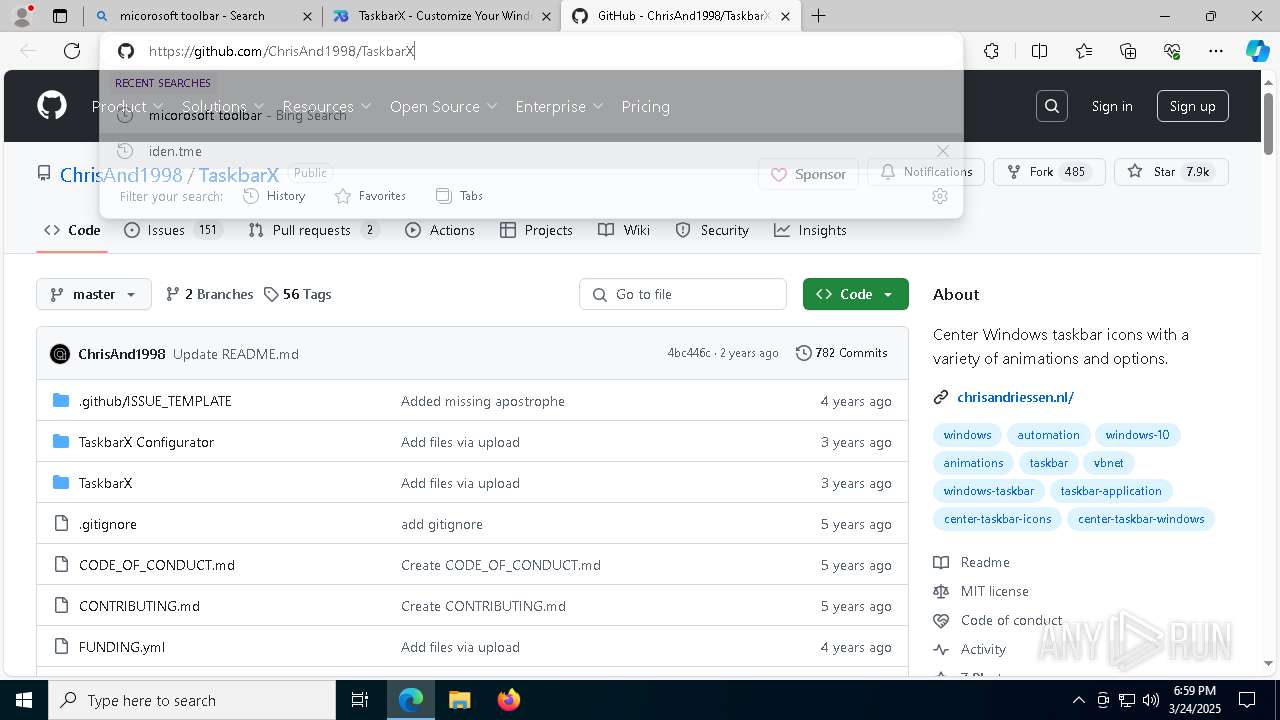This screenshot has width=1280, height=720.
Task: Open the .github/ISSUE_TEMPLATE folder
Action: pyautogui.click(x=155, y=401)
